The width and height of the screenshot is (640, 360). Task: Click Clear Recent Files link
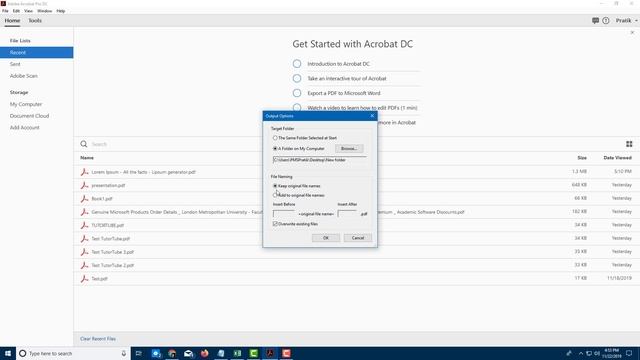tap(98, 339)
